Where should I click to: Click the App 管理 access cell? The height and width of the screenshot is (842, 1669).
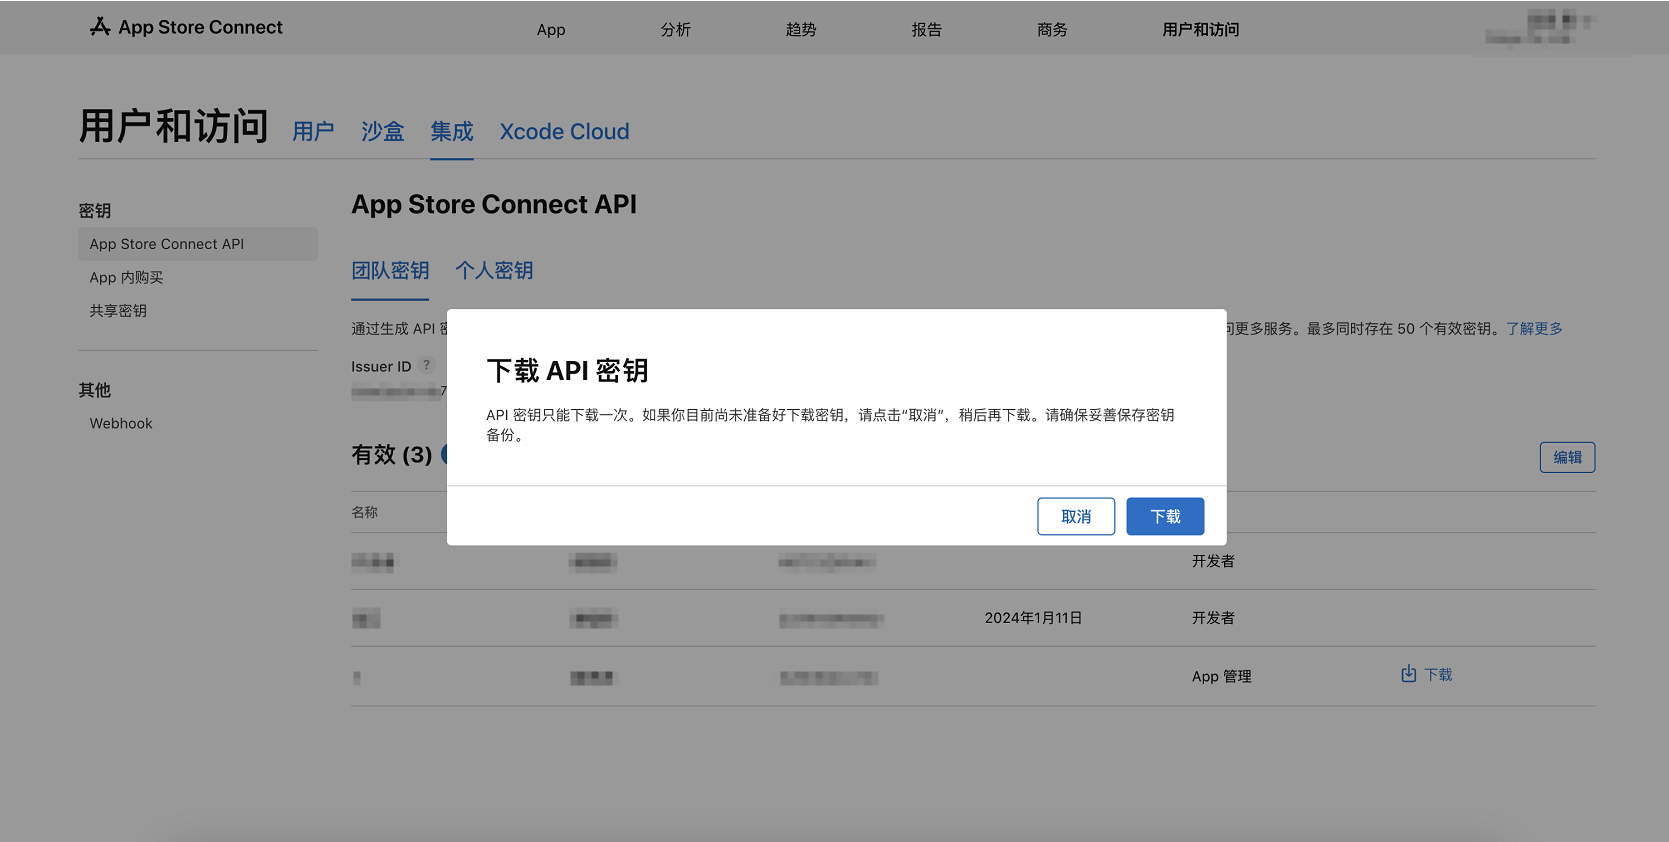coord(1221,676)
